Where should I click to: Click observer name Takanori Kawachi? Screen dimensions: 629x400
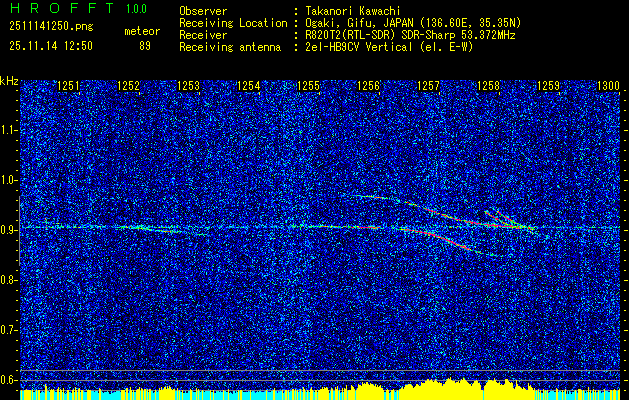click(x=351, y=11)
